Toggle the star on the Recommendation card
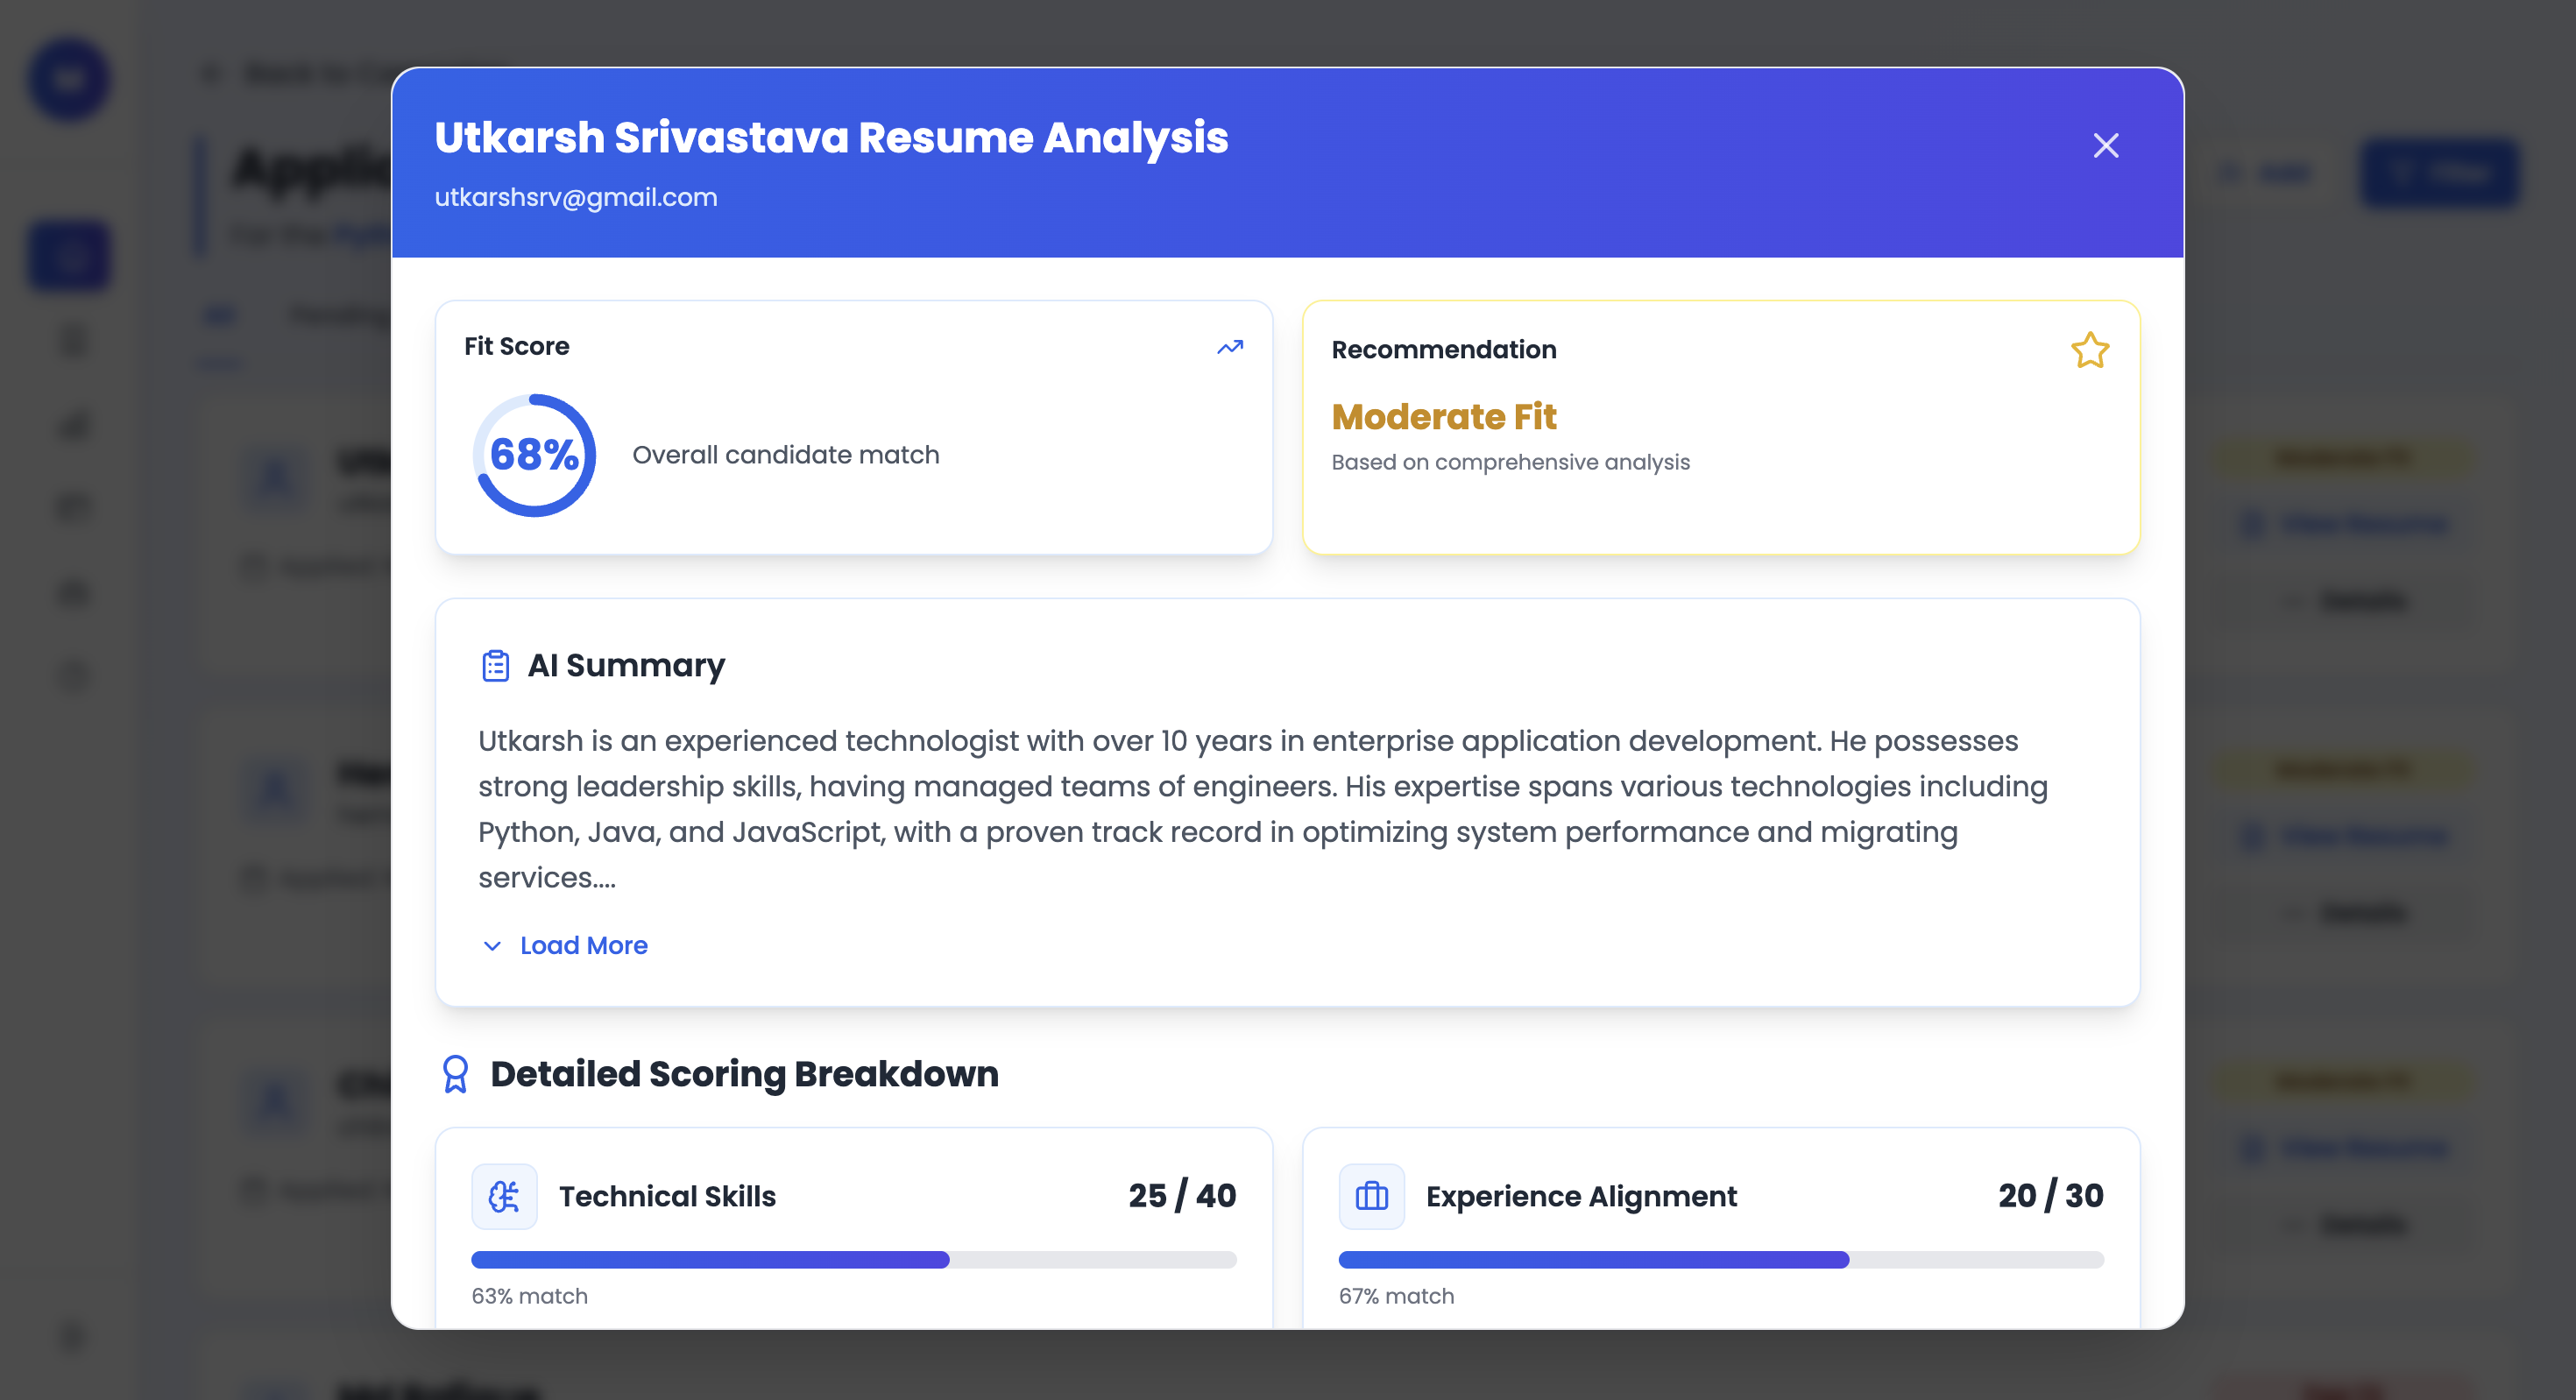The image size is (2576, 1400). (x=2089, y=351)
